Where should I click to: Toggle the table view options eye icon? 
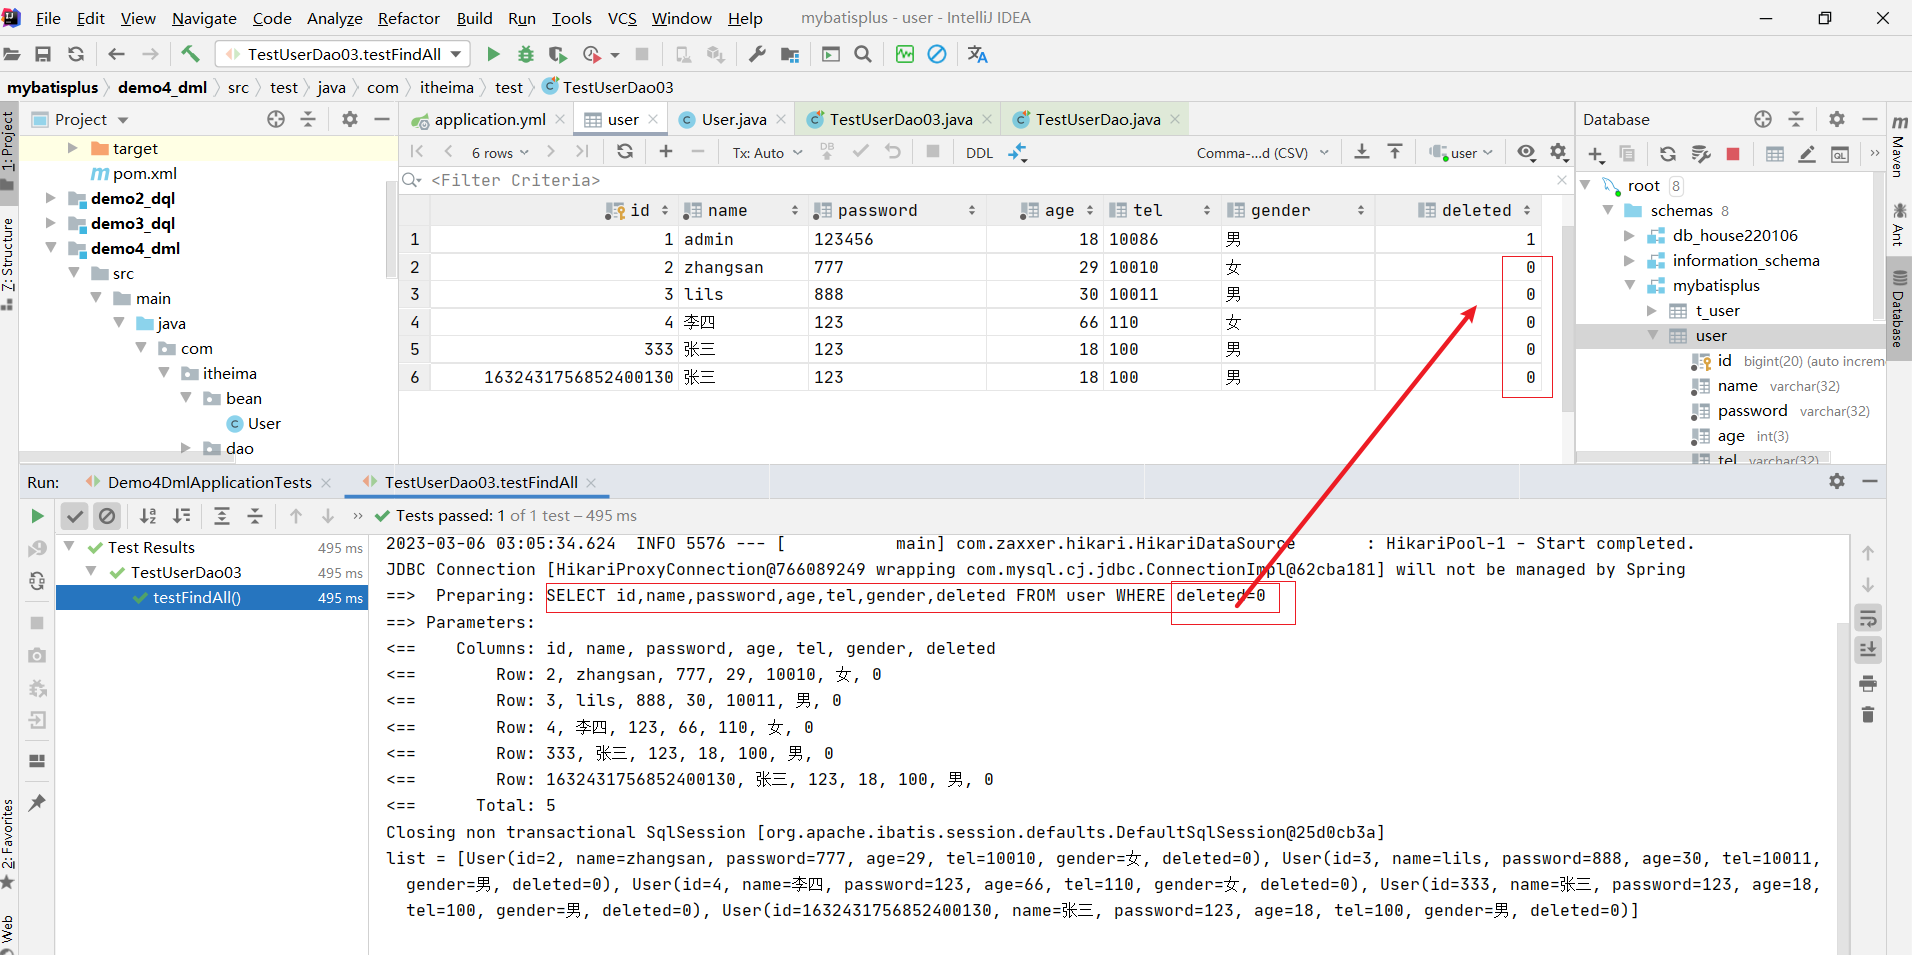pos(1526,151)
